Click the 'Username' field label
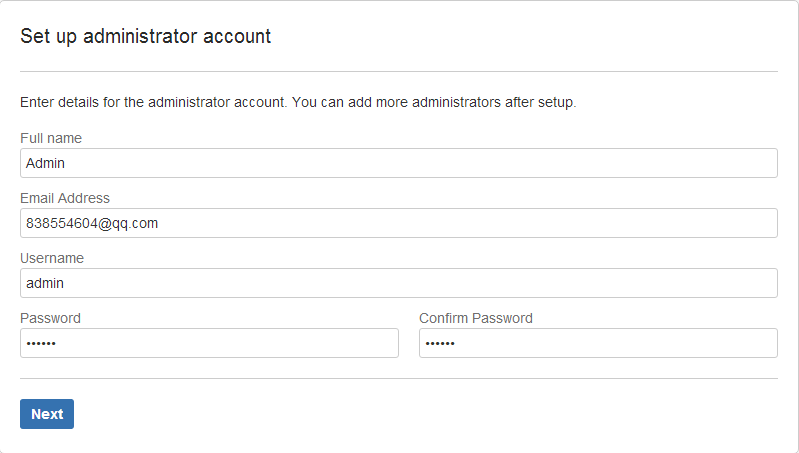 52,258
